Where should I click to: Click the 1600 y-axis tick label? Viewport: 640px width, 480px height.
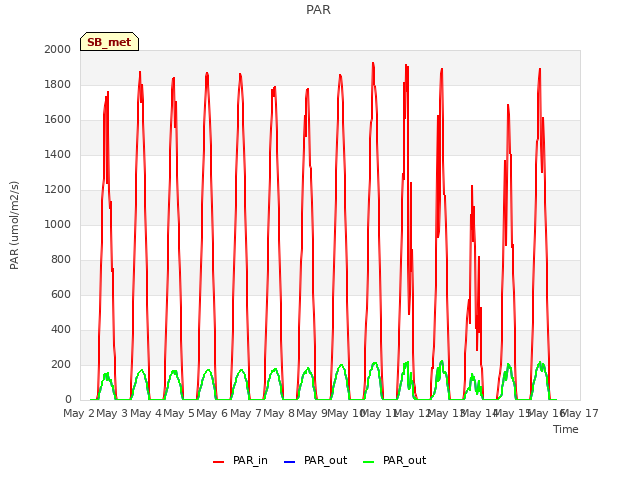tap(58, 120)
